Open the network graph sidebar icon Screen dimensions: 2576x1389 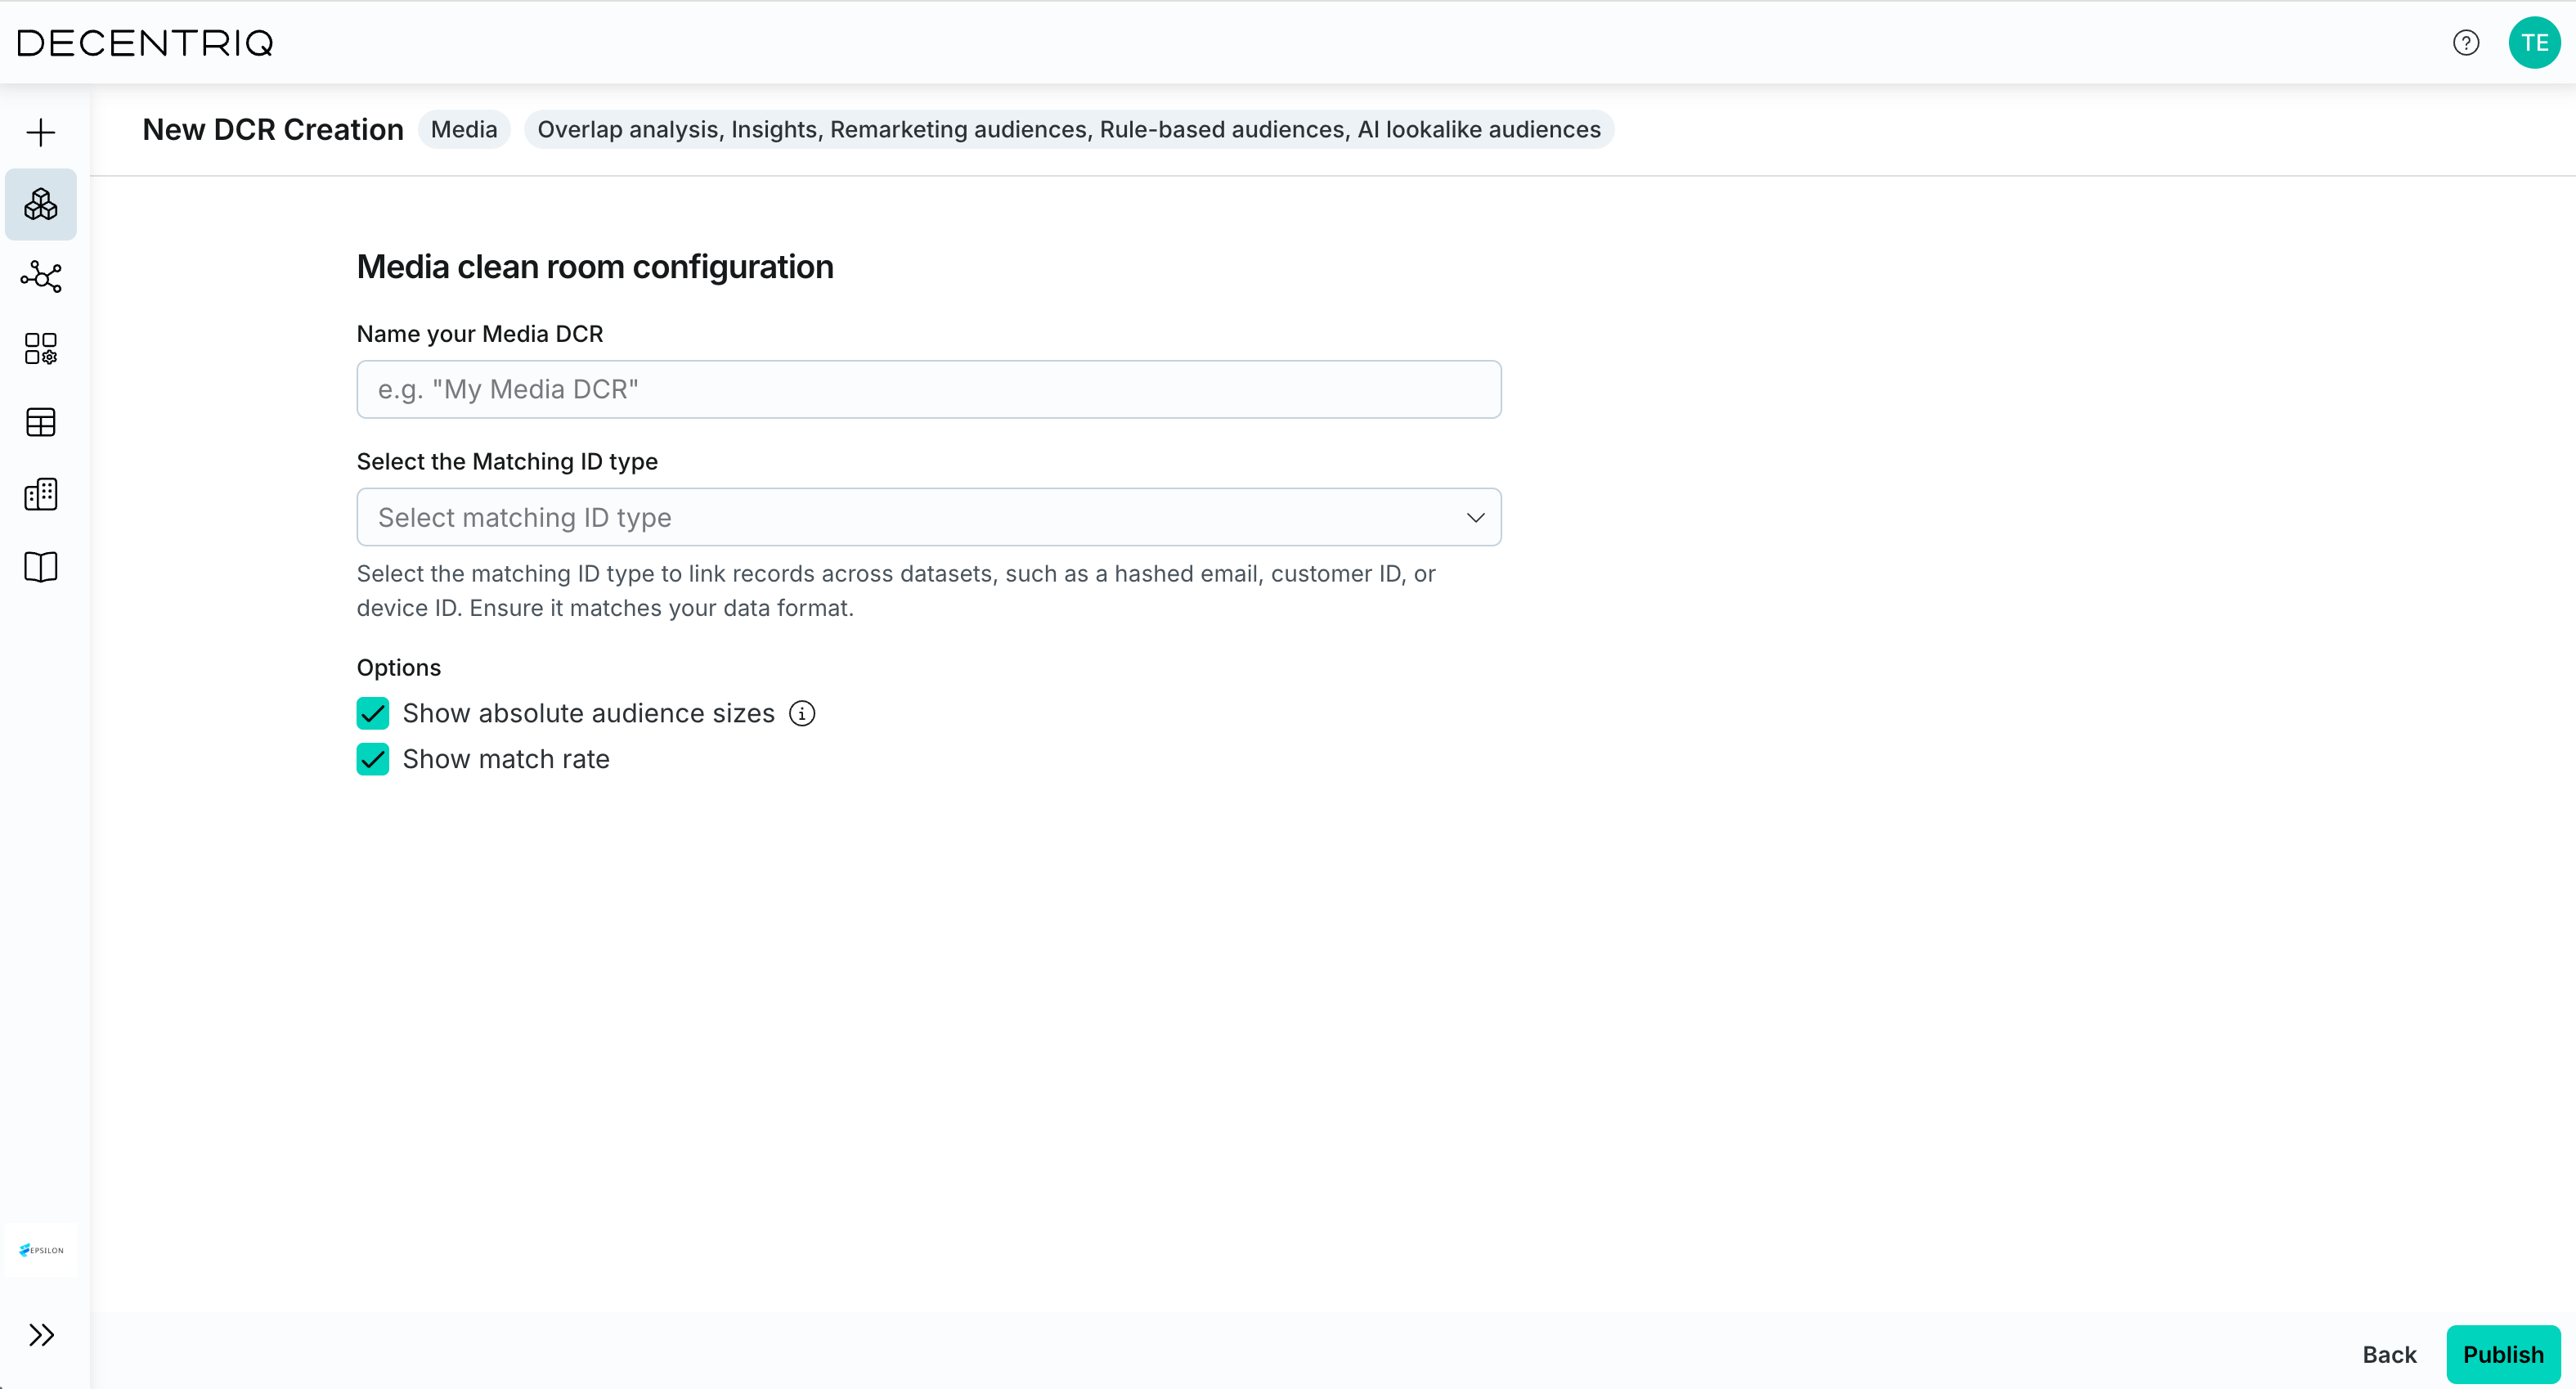pyautogui.click(x=41, y=277)
